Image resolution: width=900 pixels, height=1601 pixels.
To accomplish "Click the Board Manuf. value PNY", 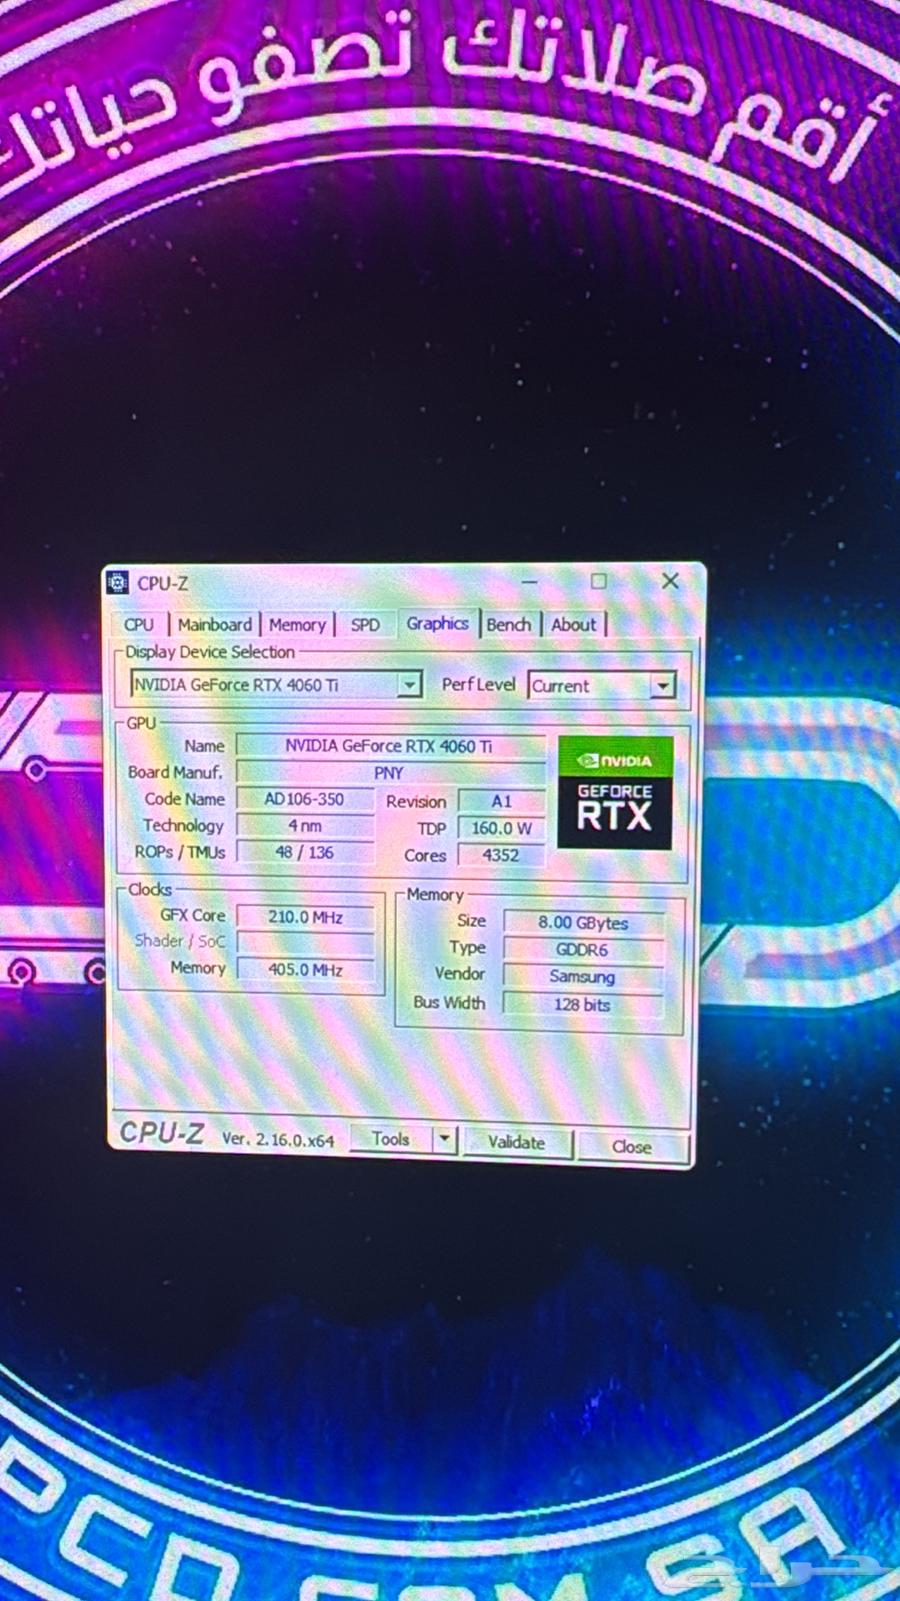I will pos(390,773).
